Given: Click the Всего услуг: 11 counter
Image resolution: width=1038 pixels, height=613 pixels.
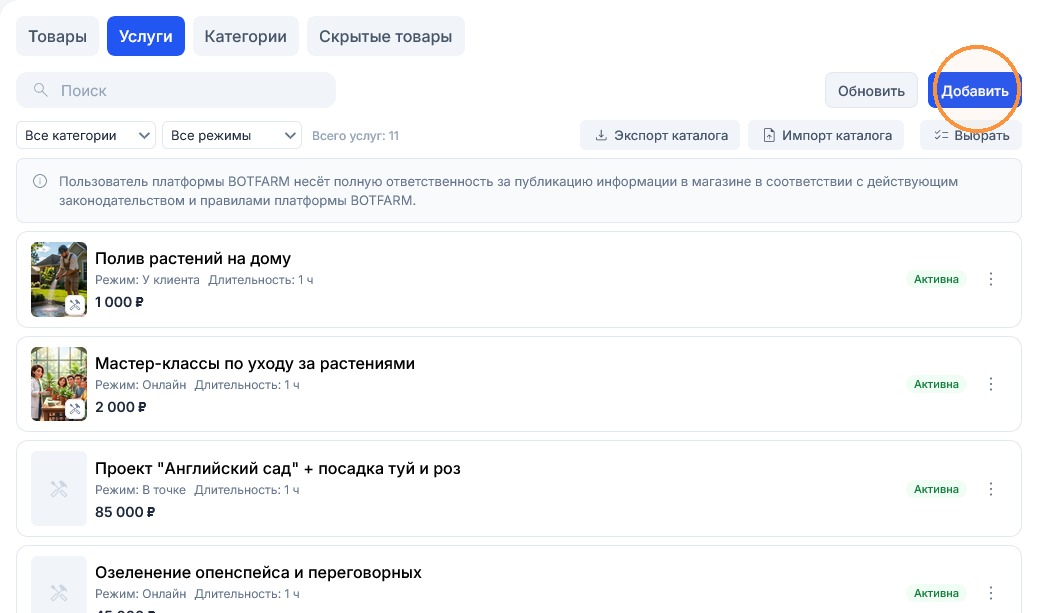Looking at the screenshot, I should [x=355, y=136].
